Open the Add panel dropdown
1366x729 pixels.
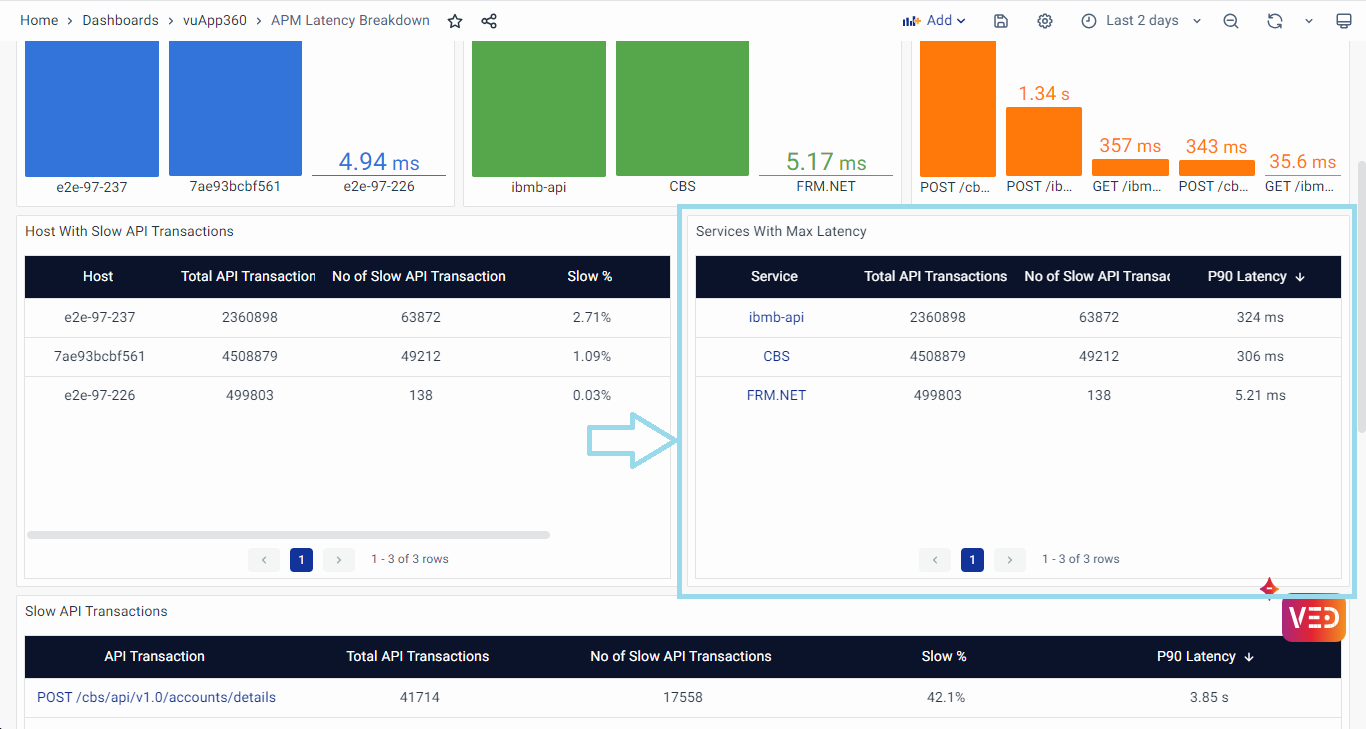(934, 21)
